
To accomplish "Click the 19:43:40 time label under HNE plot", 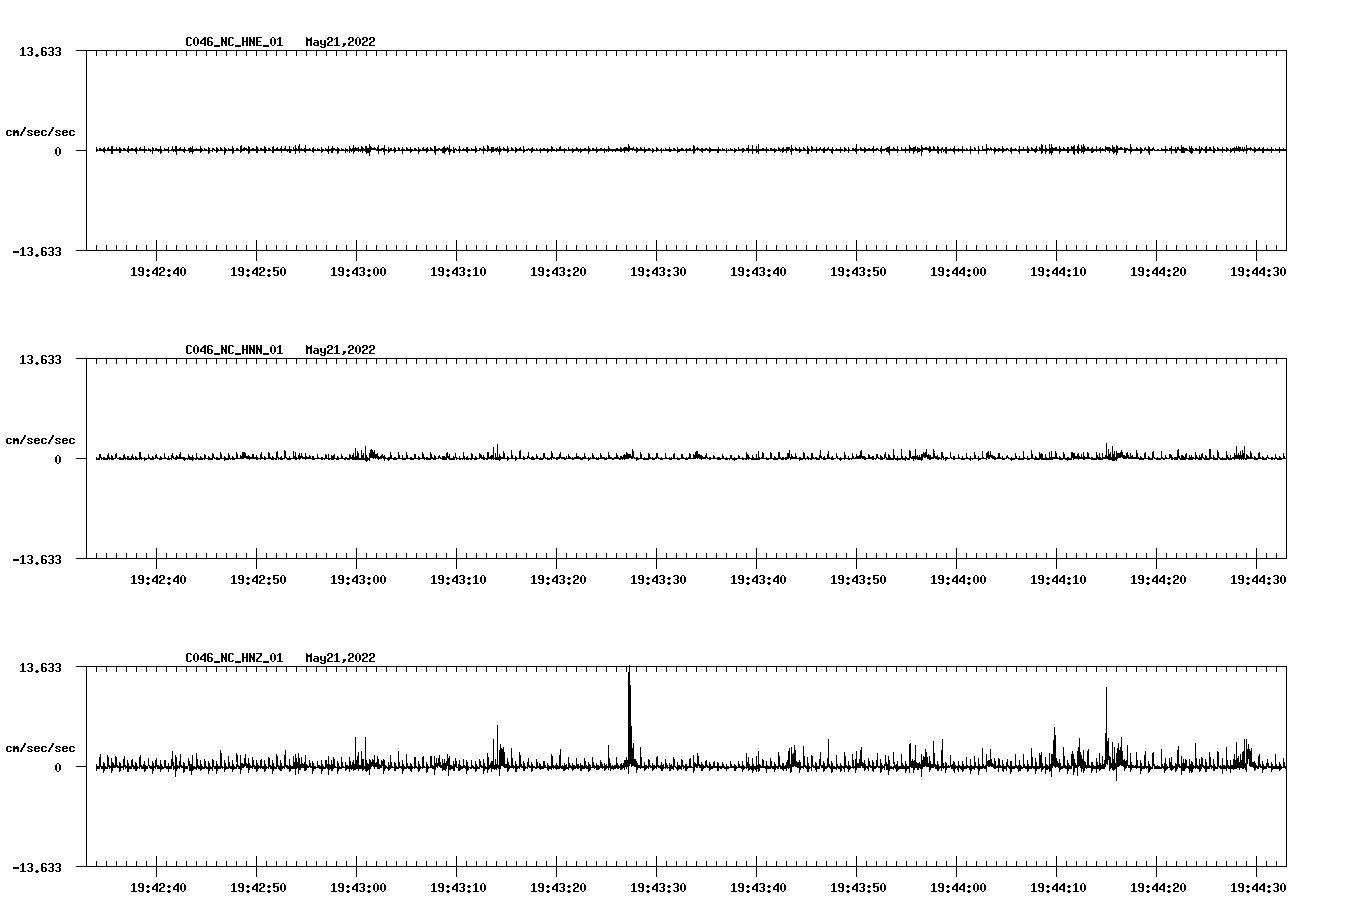I will 758,272.
